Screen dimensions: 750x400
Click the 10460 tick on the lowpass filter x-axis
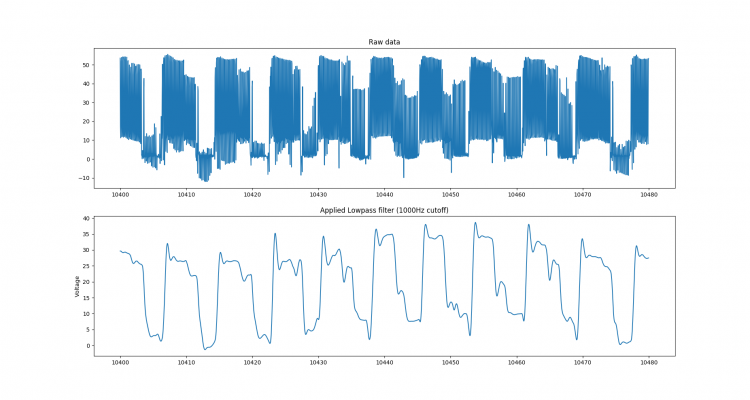tap(517, 363)
